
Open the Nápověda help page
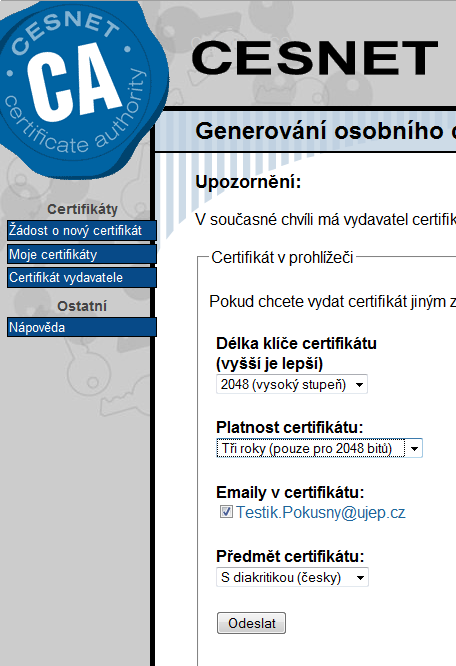click(82, 327)
